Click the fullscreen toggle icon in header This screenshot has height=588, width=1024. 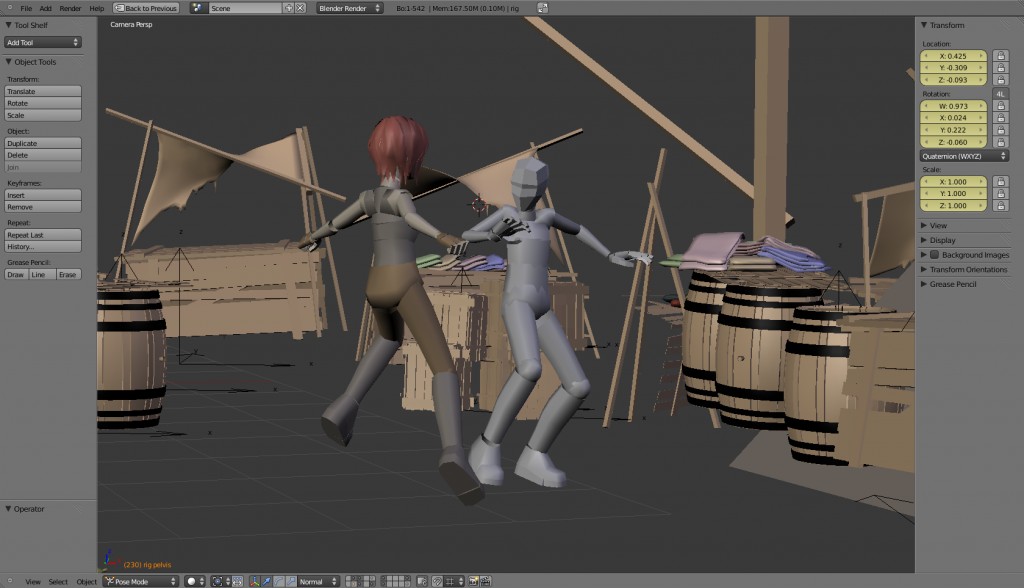point(542,8)
